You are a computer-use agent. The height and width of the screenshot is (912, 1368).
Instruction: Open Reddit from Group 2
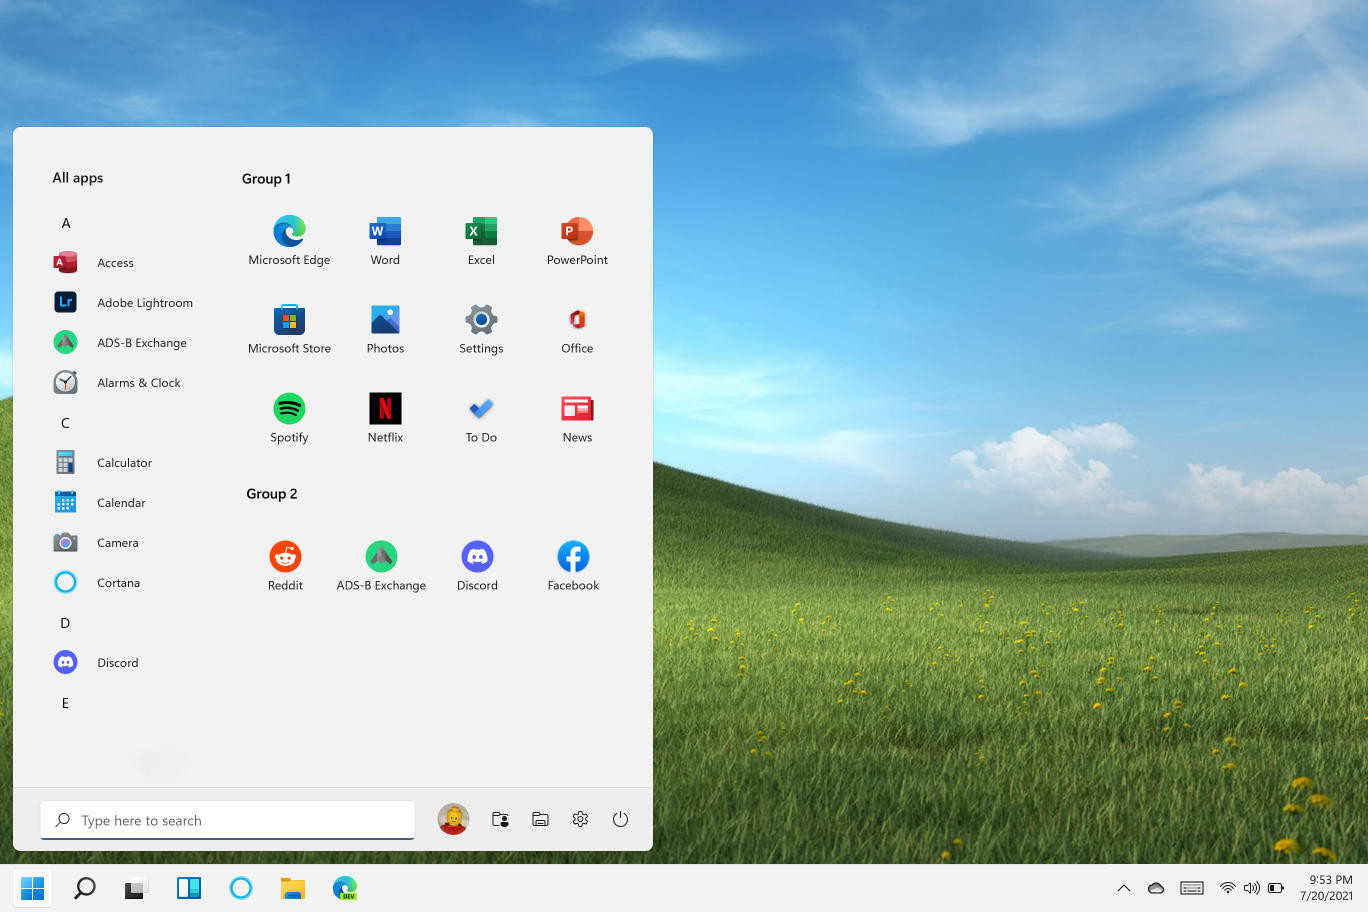point(285,566)
